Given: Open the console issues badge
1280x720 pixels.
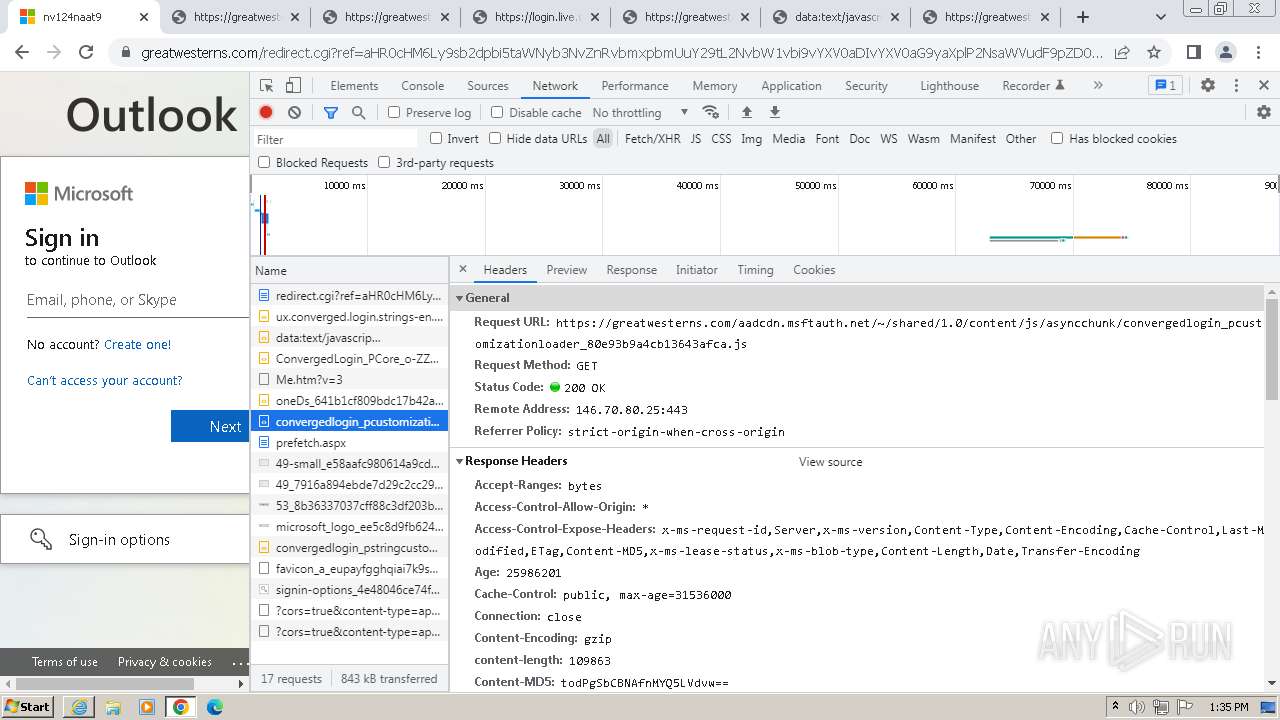Looking at the screenshot, I should (x=1164, y=86).
